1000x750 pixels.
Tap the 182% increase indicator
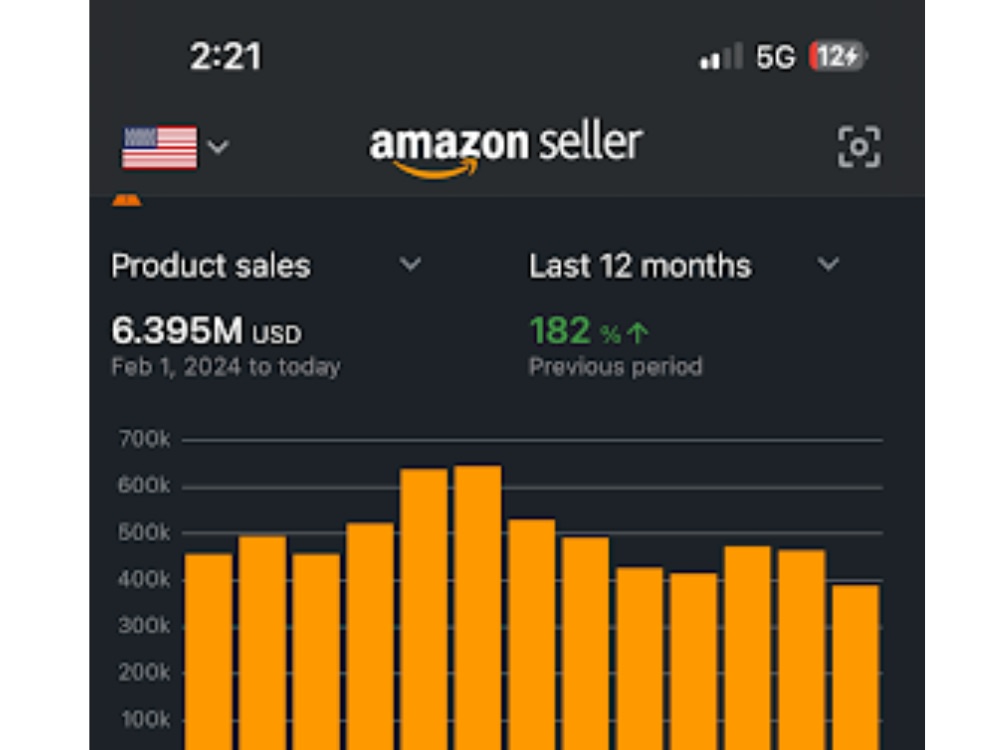pyautogui.click(x=589, y=331)
